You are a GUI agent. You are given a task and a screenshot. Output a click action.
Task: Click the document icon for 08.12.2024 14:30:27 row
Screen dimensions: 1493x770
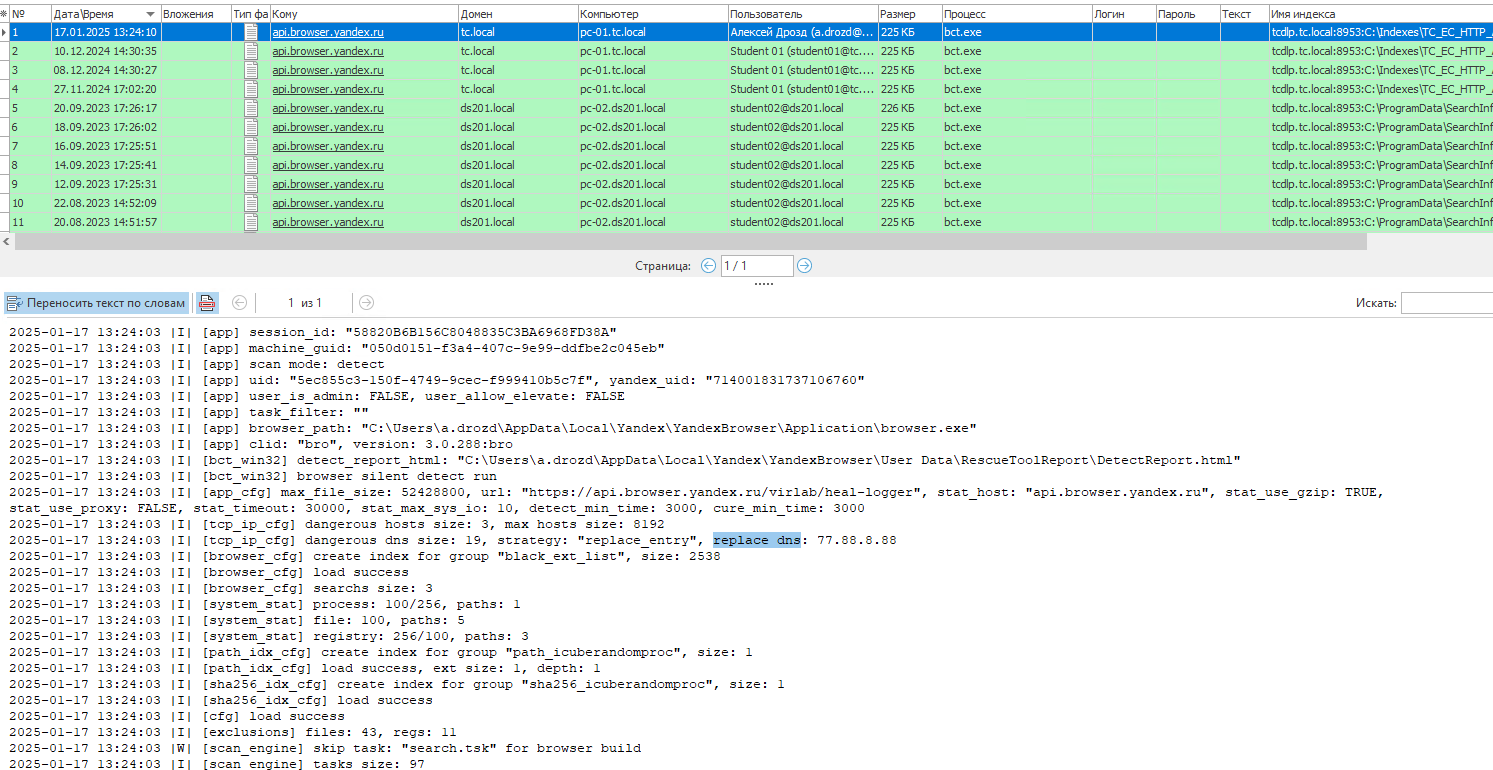click(x=251, y=70)
